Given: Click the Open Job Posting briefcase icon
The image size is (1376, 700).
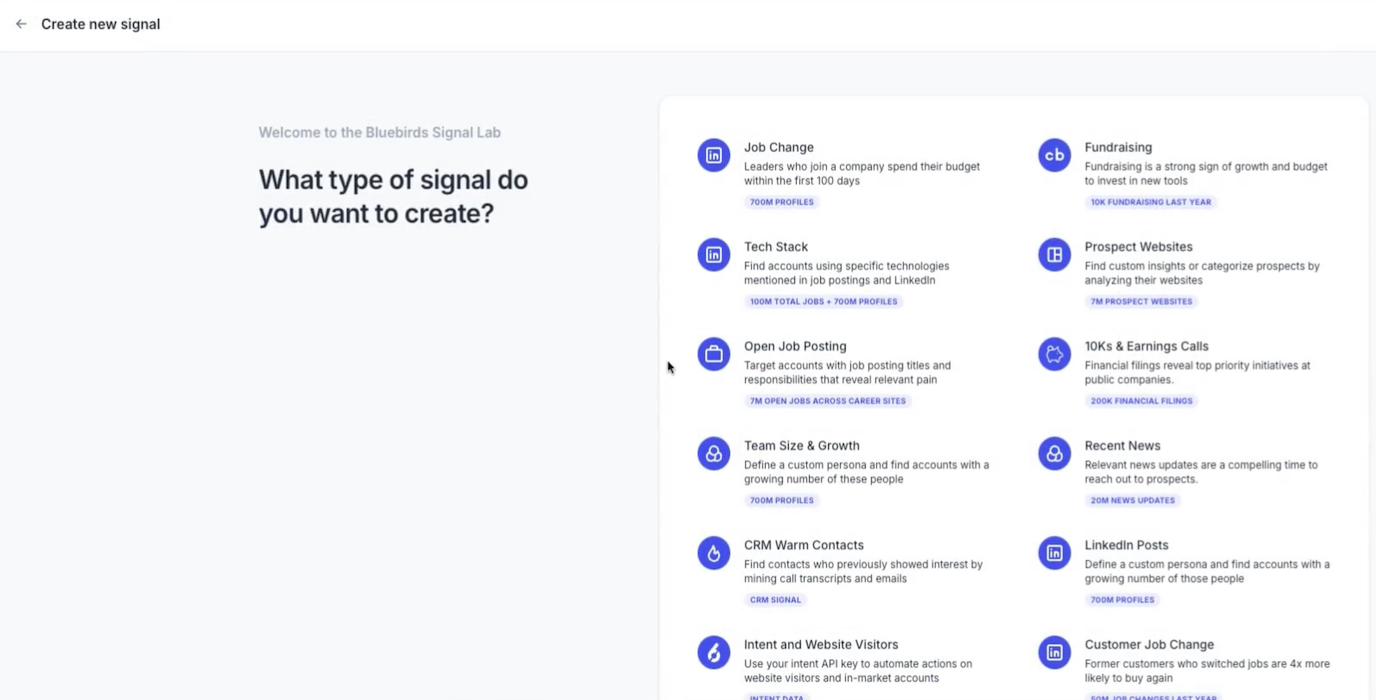Looking at the screenshot, I should coord(714,354).
